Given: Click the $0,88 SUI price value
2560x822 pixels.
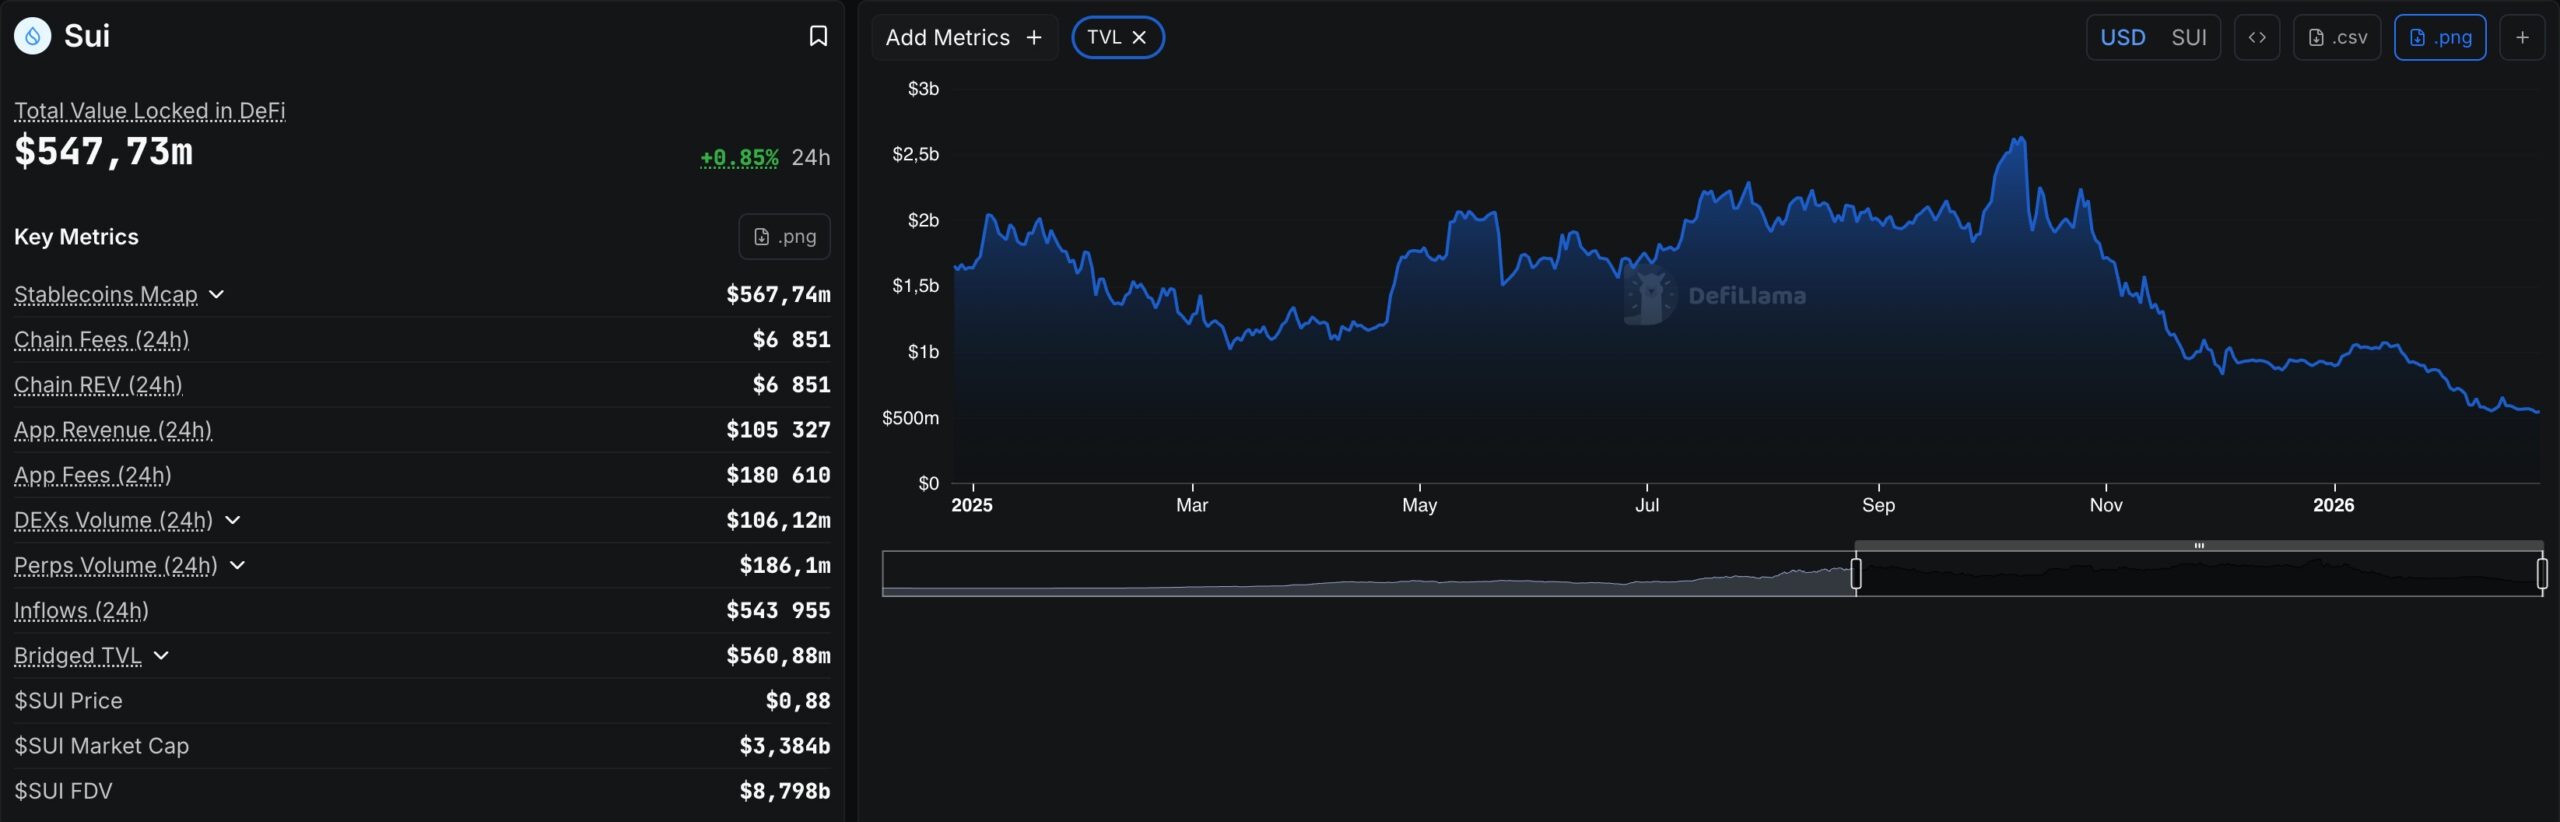Looking at the screenshot, I should (x=798, y=701).
